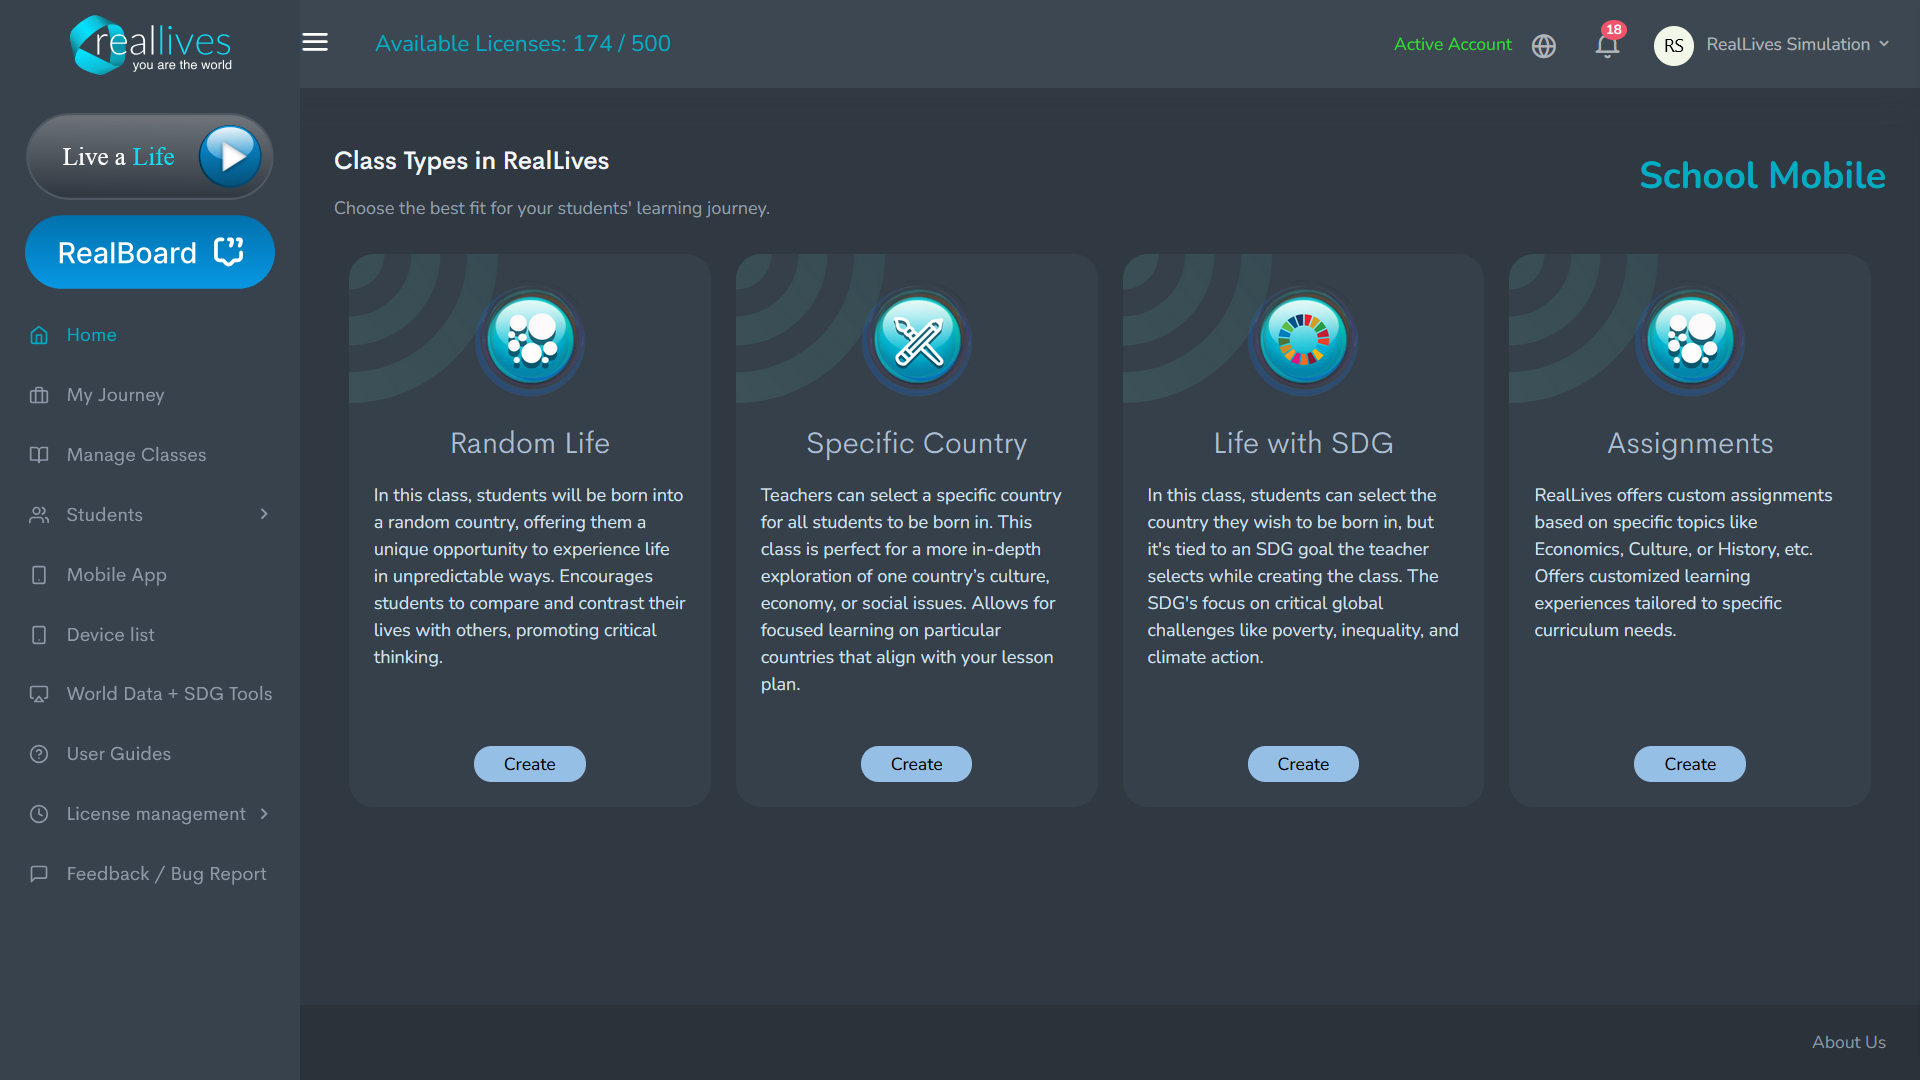1920x1080 pixels.
Task: Toggle the hamburger menu icon
Action: coord(315,42)
